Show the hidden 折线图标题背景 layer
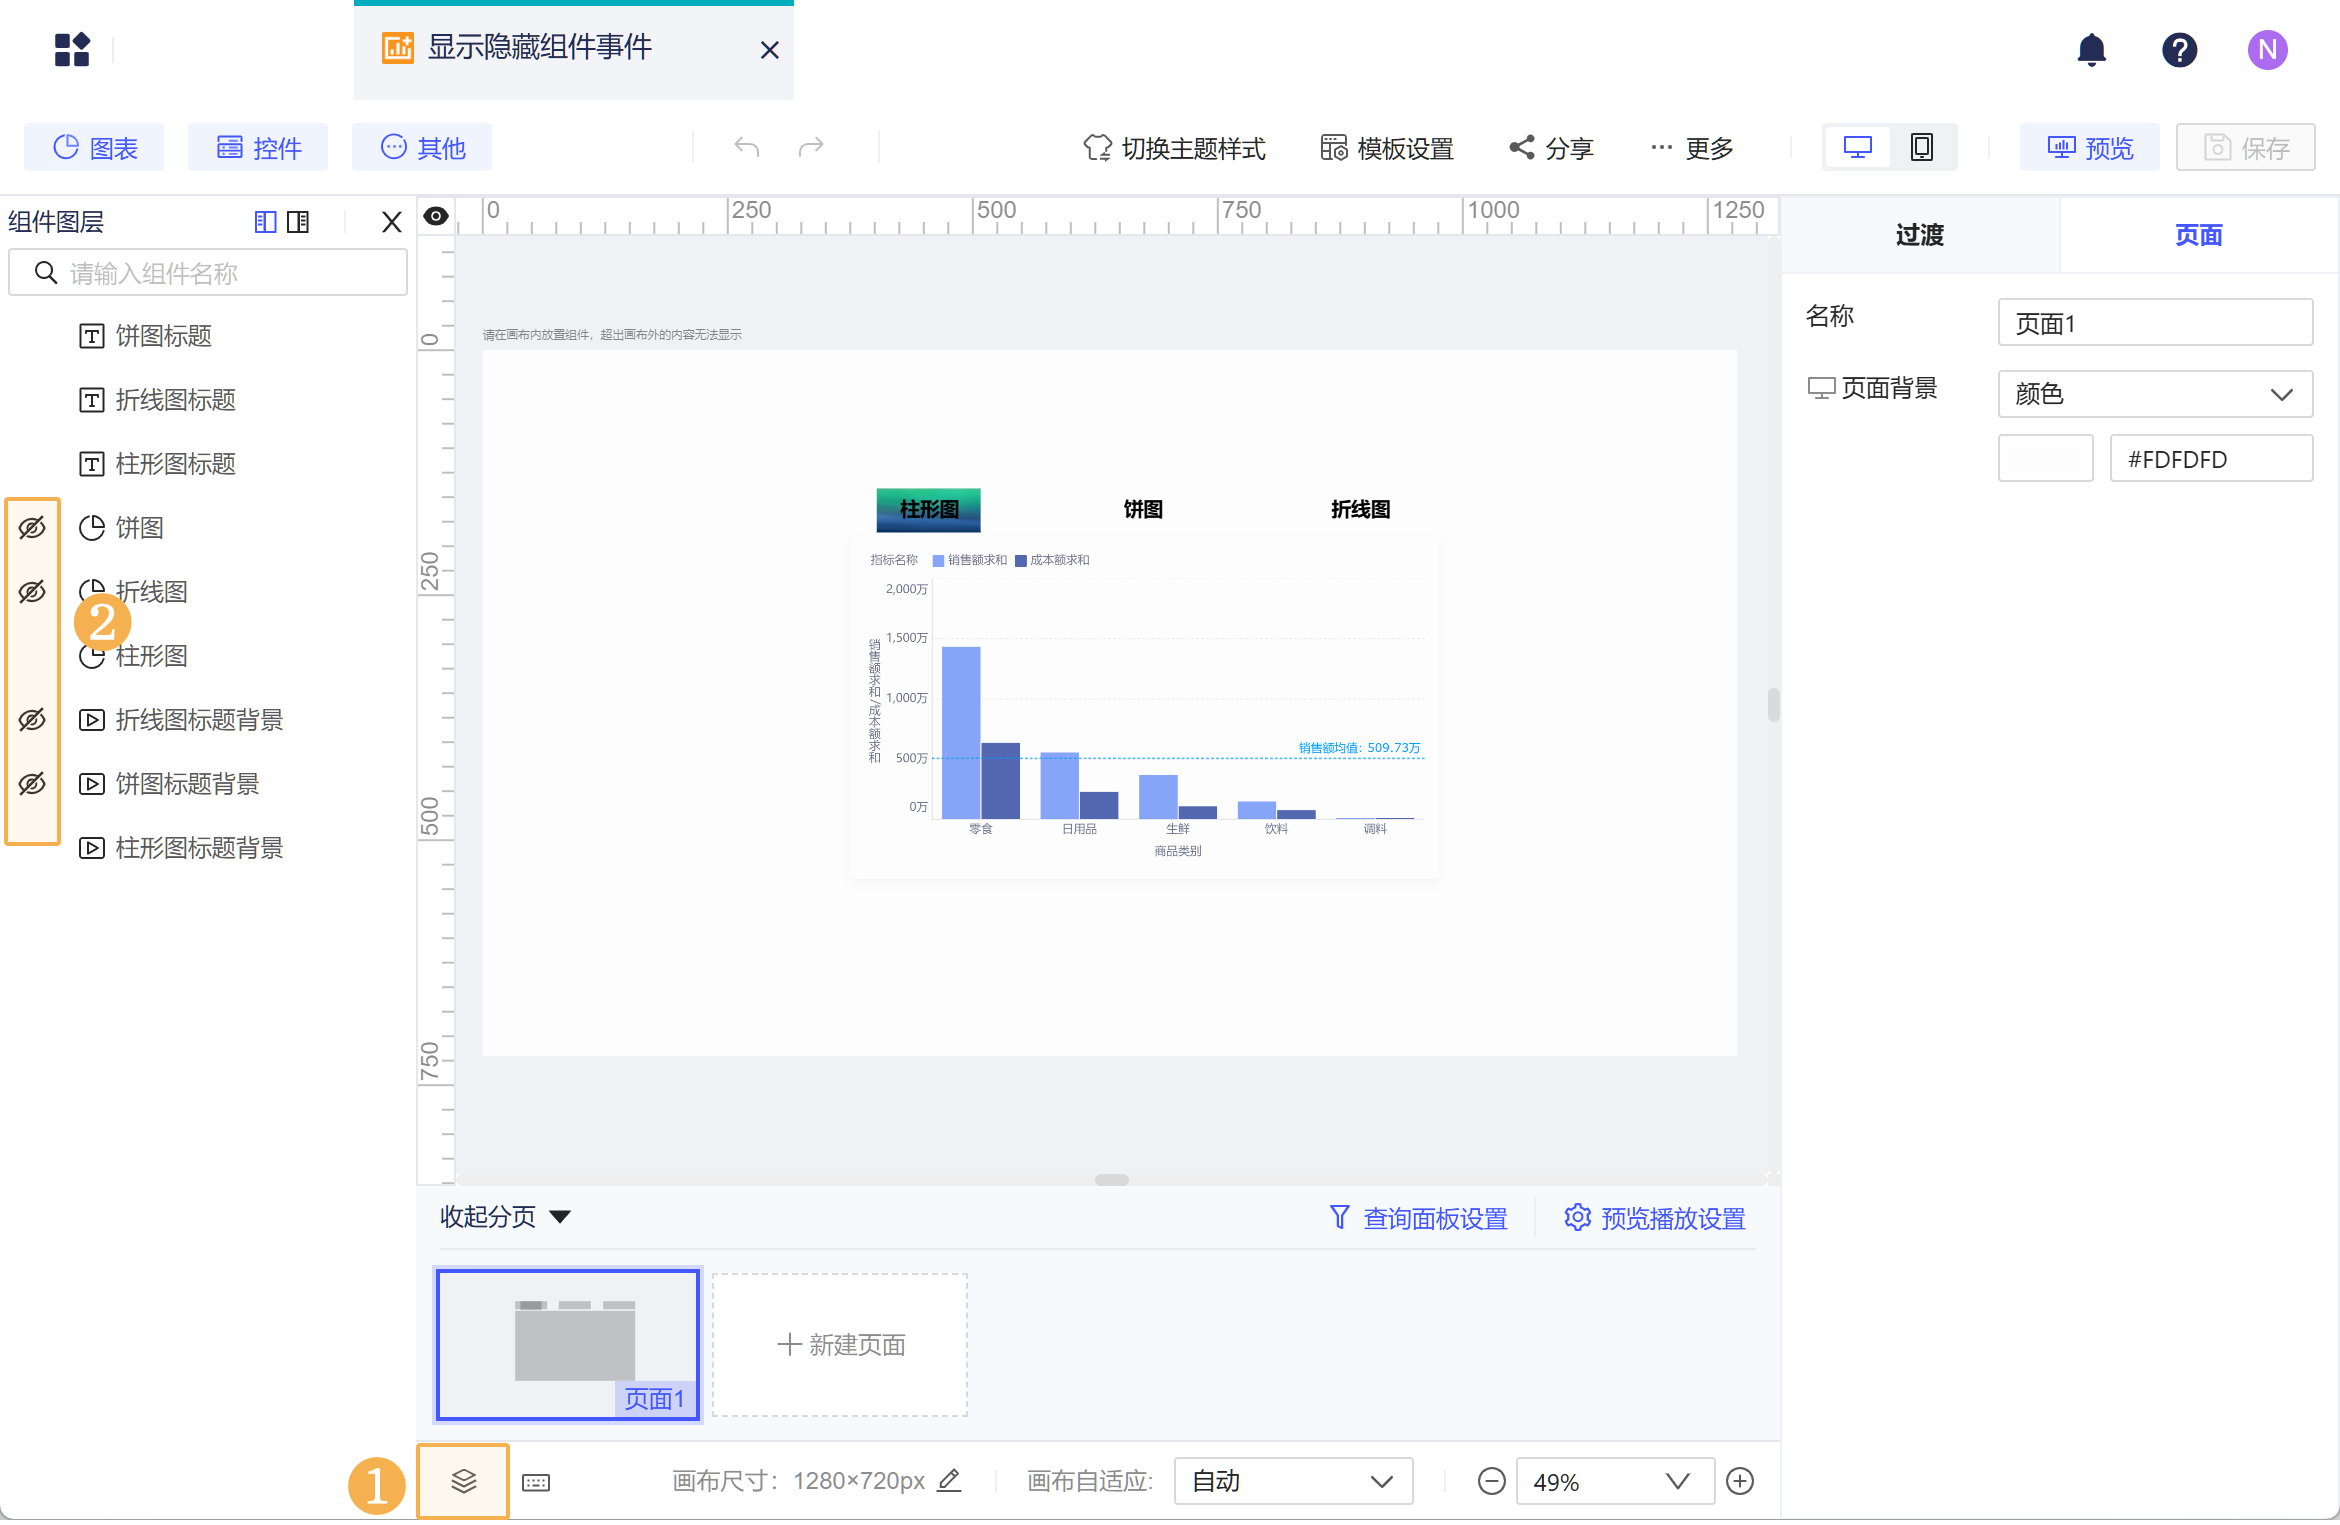This screenshot has height=1525, width=2340. tap(32, 720)
